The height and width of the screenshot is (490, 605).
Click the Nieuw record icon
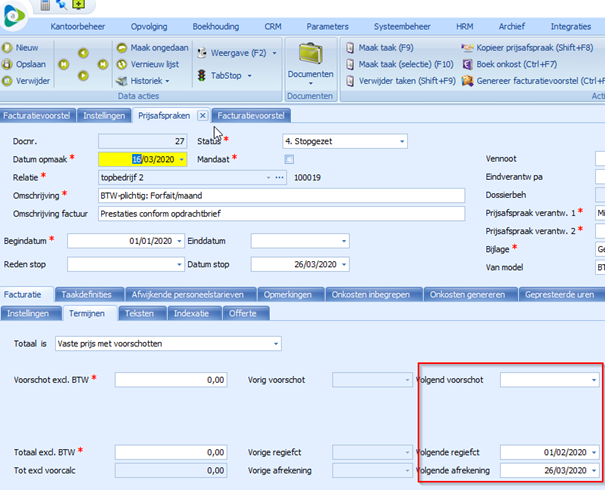8,47
